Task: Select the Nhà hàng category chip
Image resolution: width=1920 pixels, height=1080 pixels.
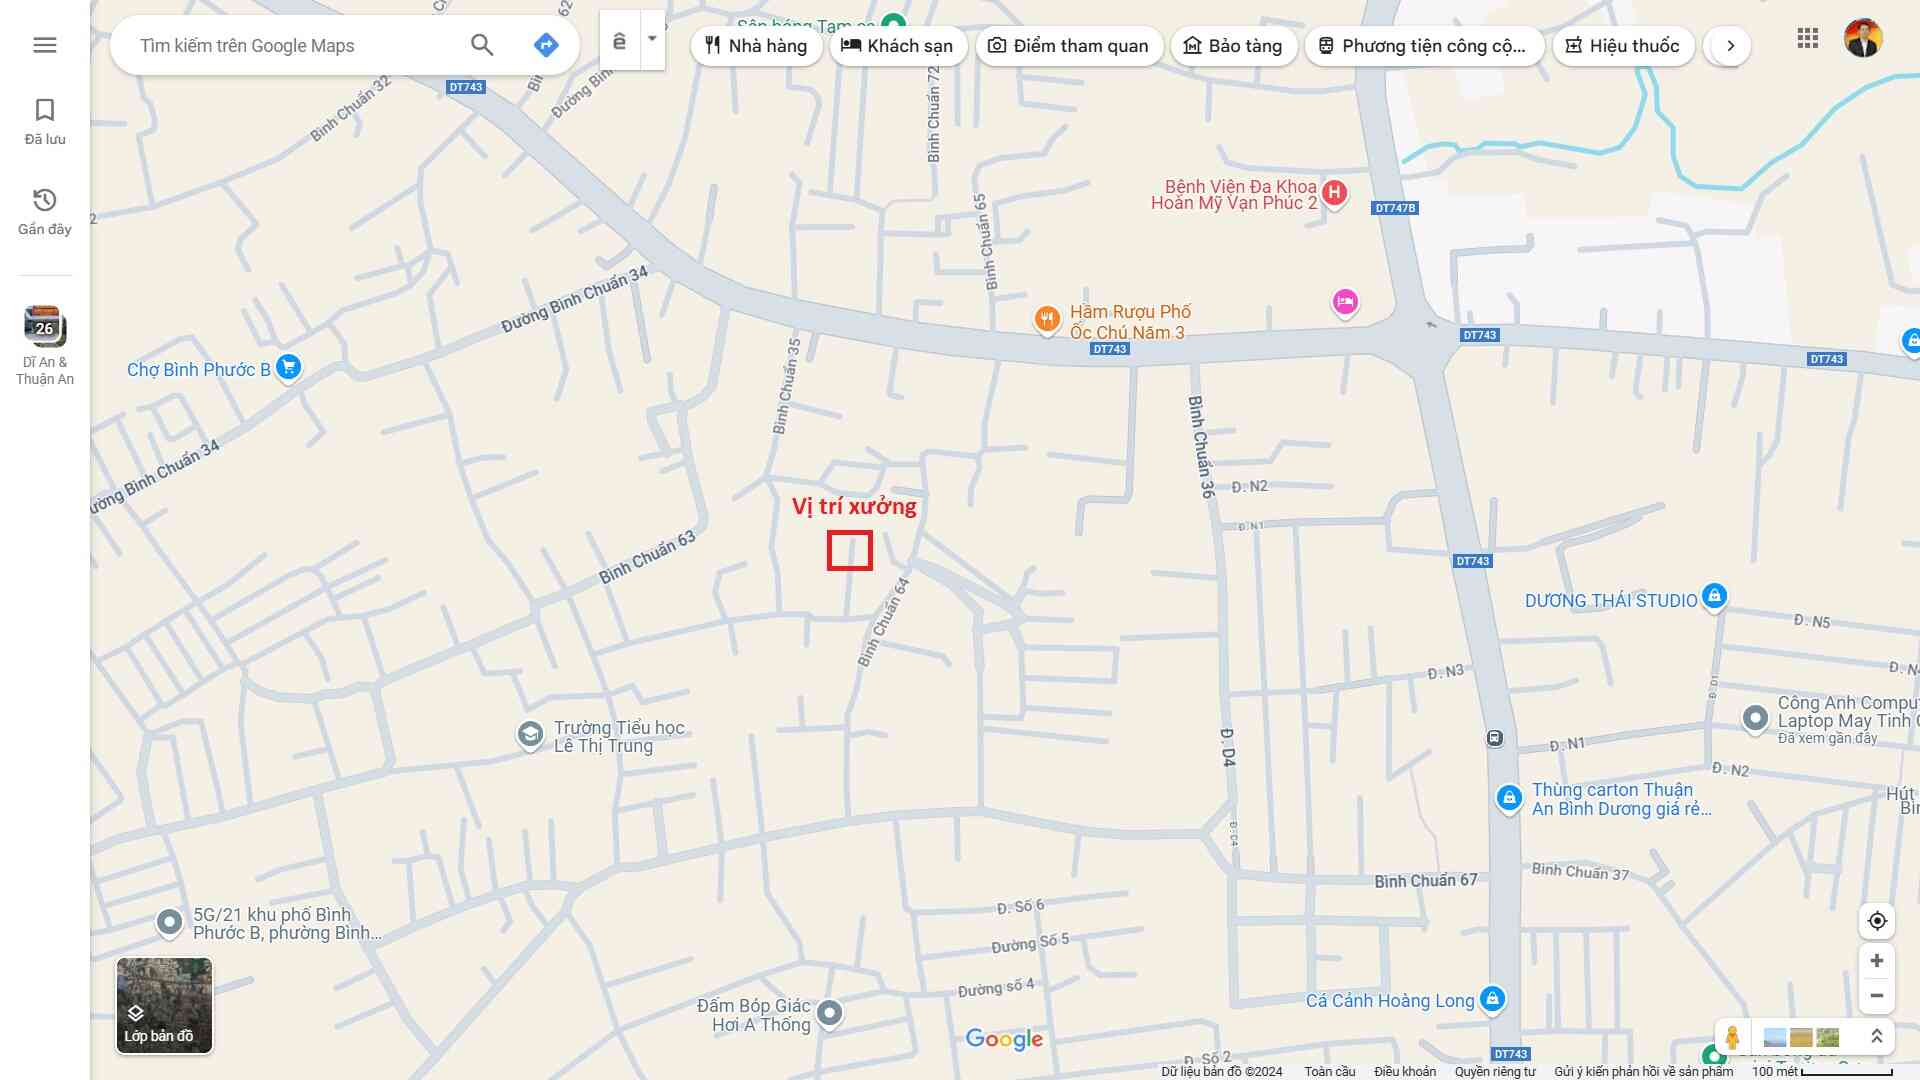Action: (x=756, y=46)
